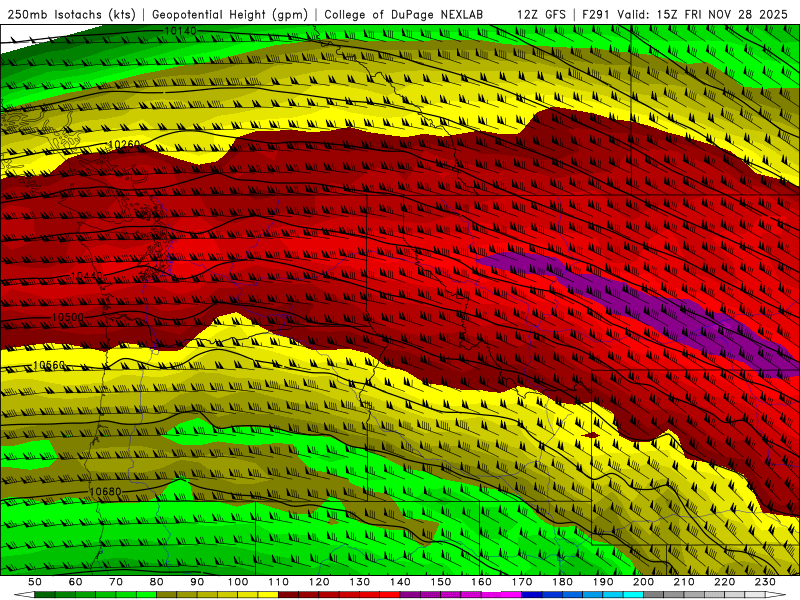Click the 80 value on the color scale
This screenshot has height=600, width=800.
pos(157,582)
